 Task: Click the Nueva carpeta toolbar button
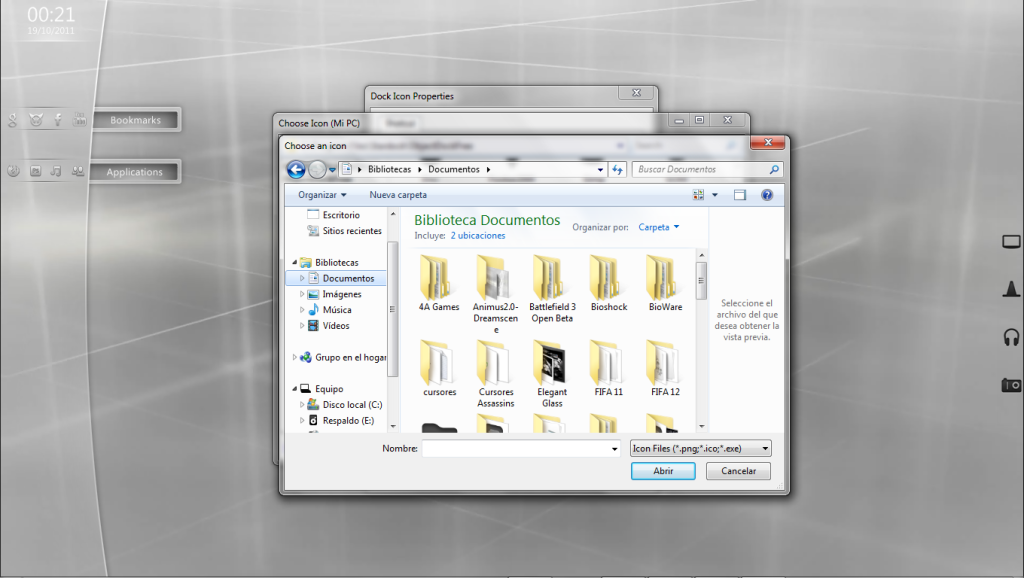click(398, 195)
